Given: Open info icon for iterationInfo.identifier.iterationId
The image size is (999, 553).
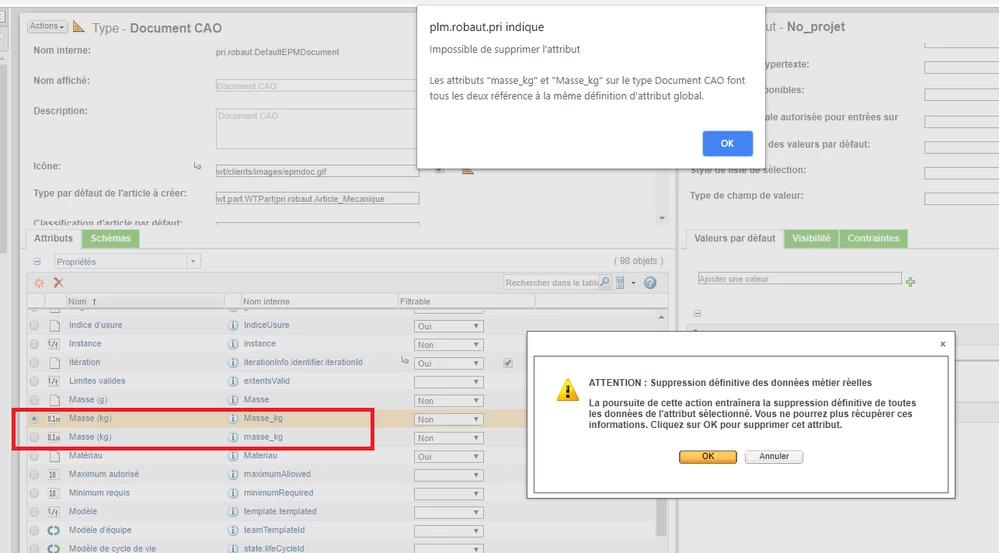Looking at the screenshot, I should tap(233, 363).
